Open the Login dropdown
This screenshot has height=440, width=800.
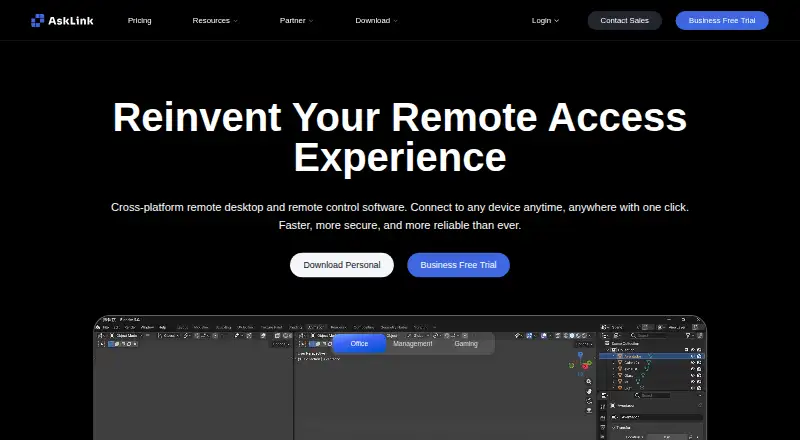click(x=545, y=20)
